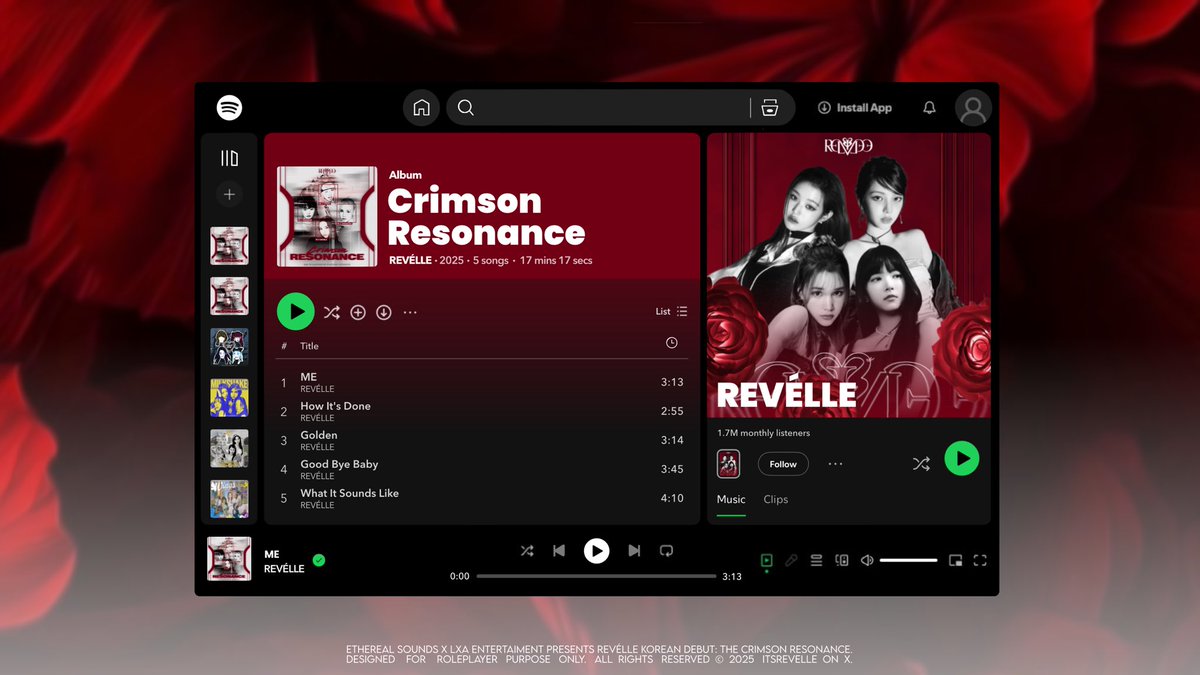Open the Queue icon
Image resolution: width=1200 pixels, height=675 pixels.
(x=816, y=561)
